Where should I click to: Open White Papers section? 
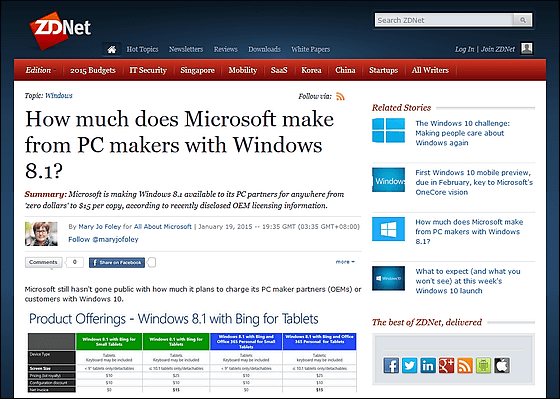tap(310, 49)
